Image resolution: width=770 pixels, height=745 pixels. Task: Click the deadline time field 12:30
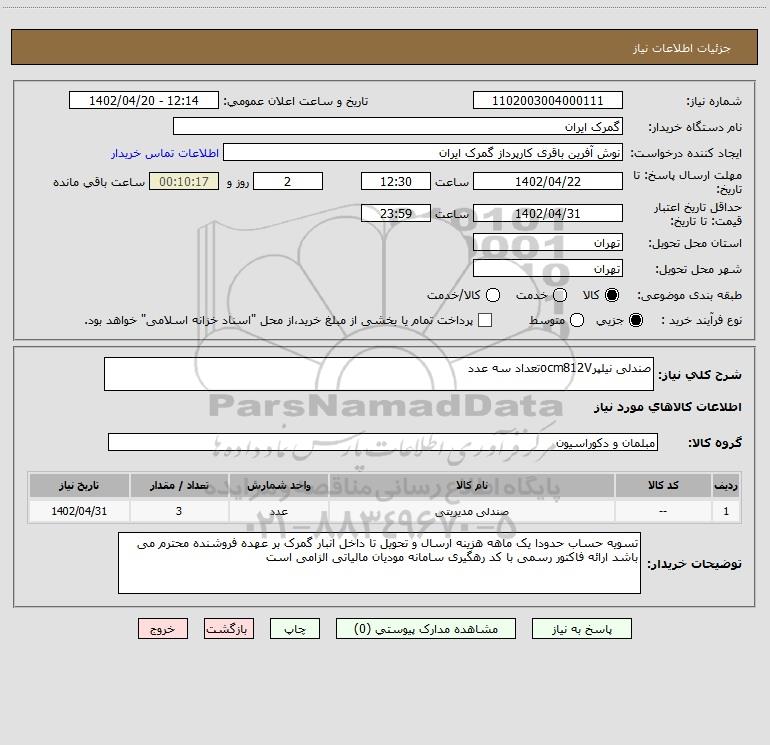[396, 181]
